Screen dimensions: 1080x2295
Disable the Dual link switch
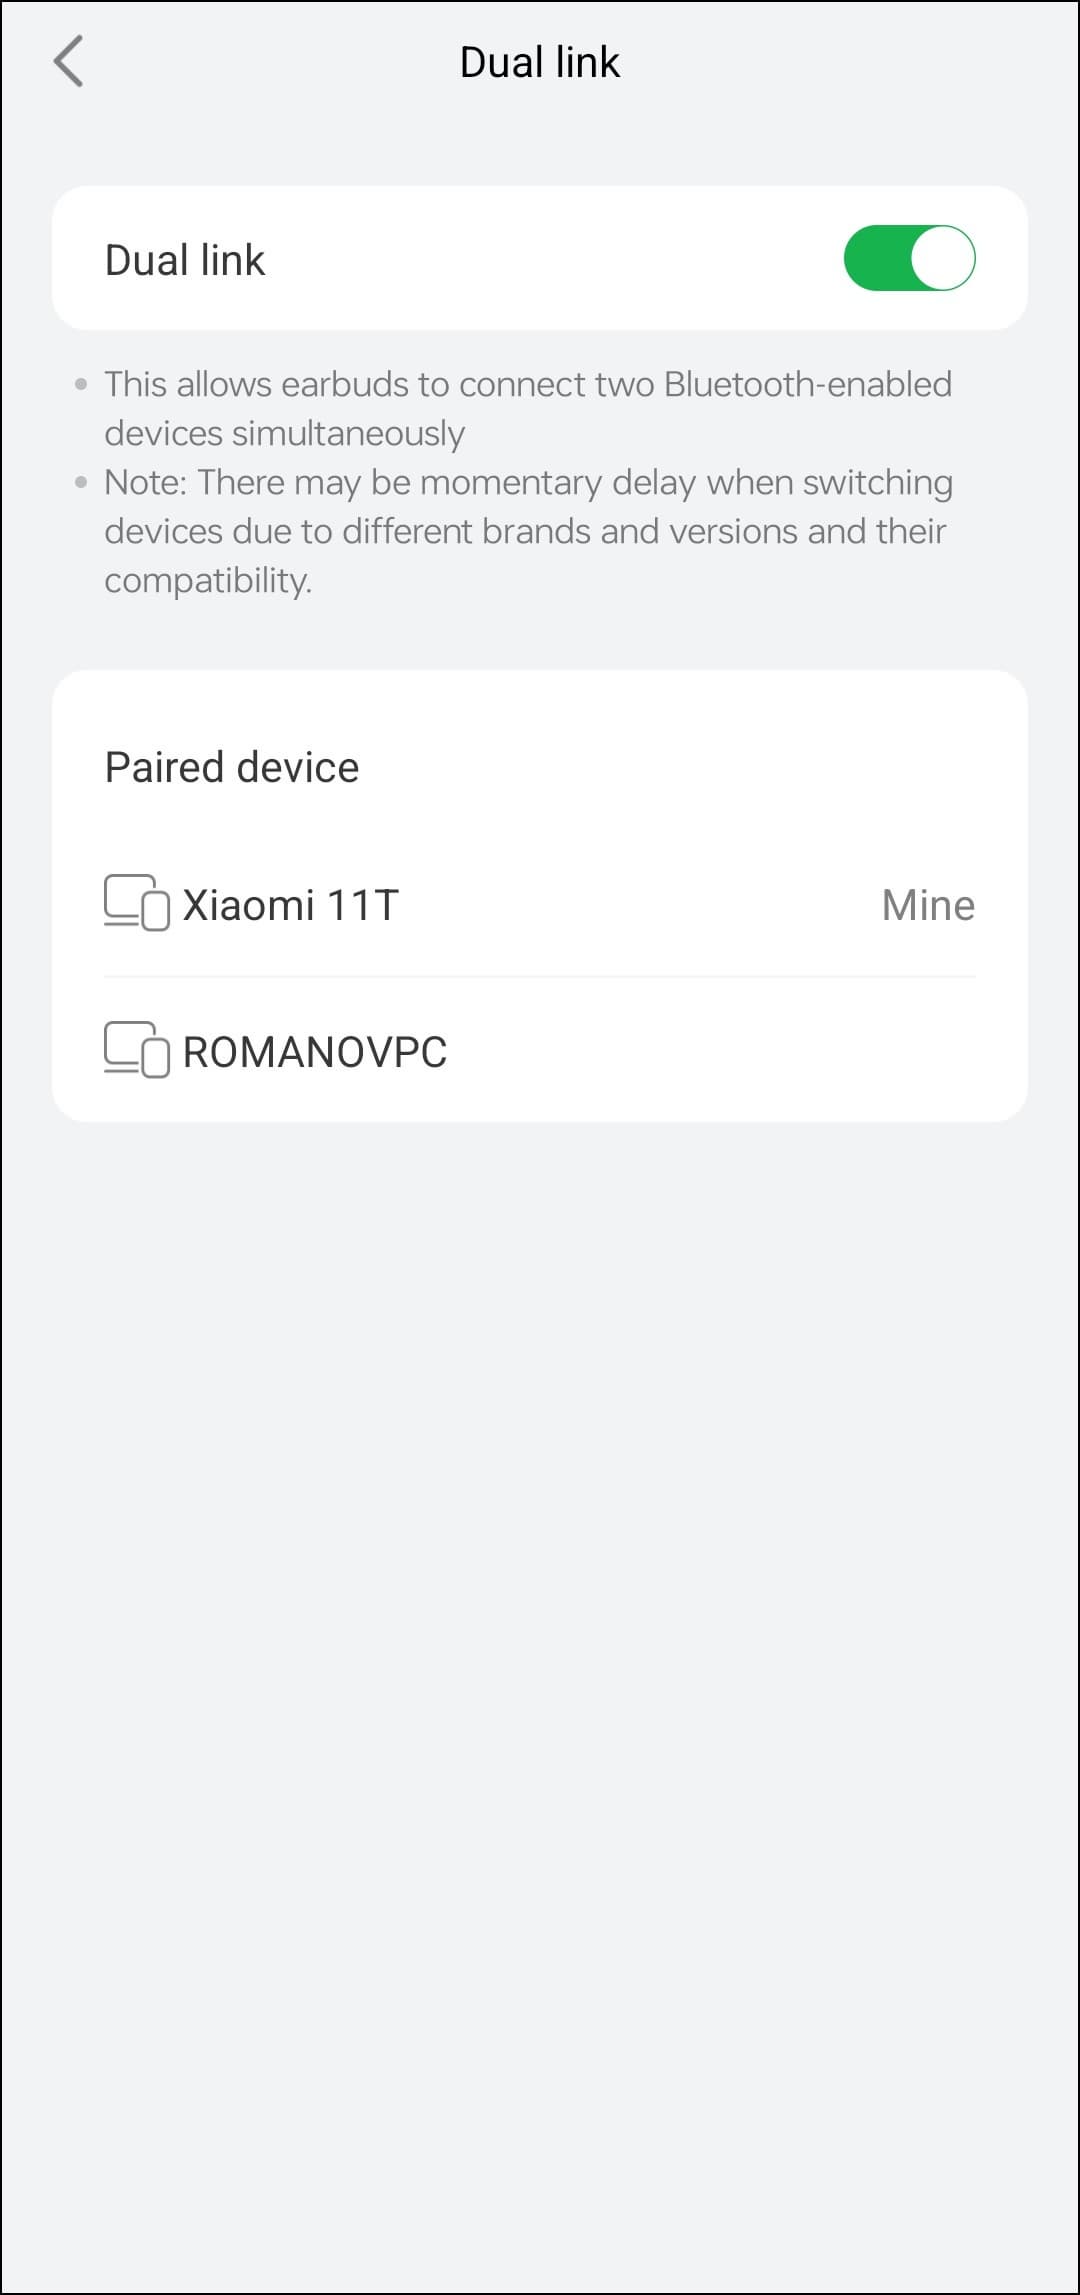pyautogui.click(x=909, y=258)
